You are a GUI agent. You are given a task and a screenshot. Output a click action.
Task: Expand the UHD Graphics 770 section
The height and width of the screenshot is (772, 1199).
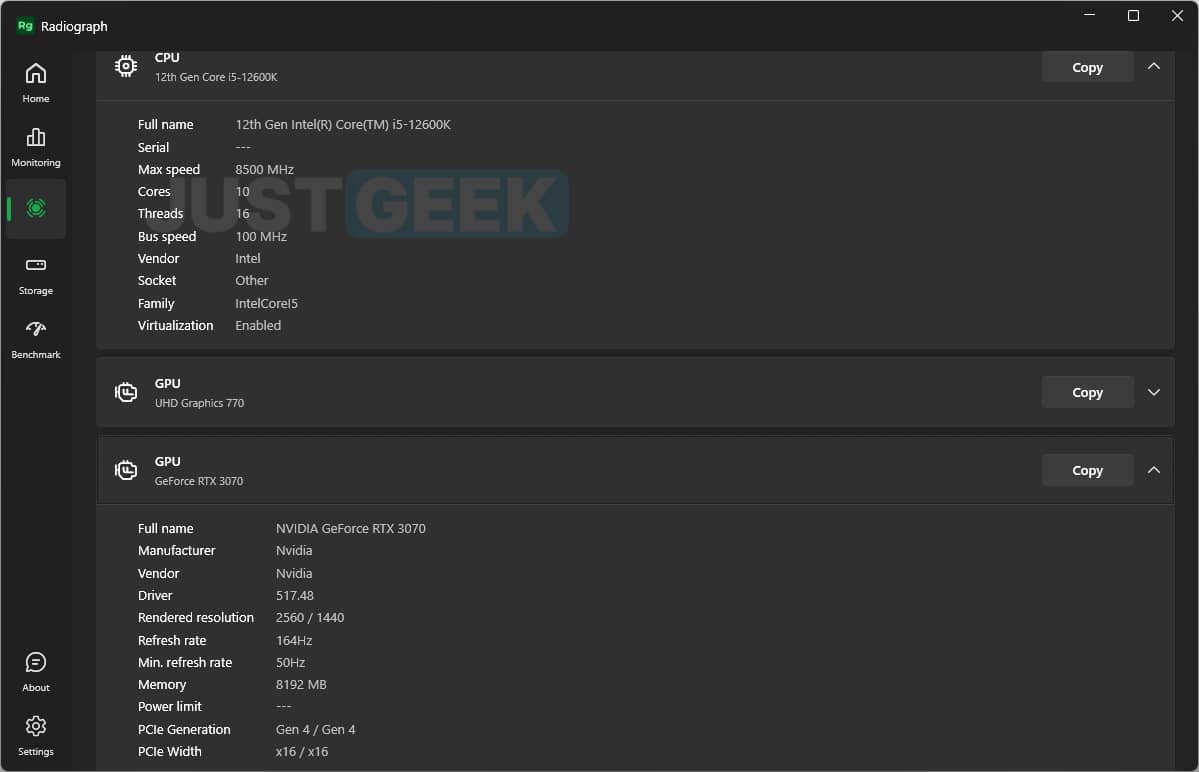point(1153,392)
